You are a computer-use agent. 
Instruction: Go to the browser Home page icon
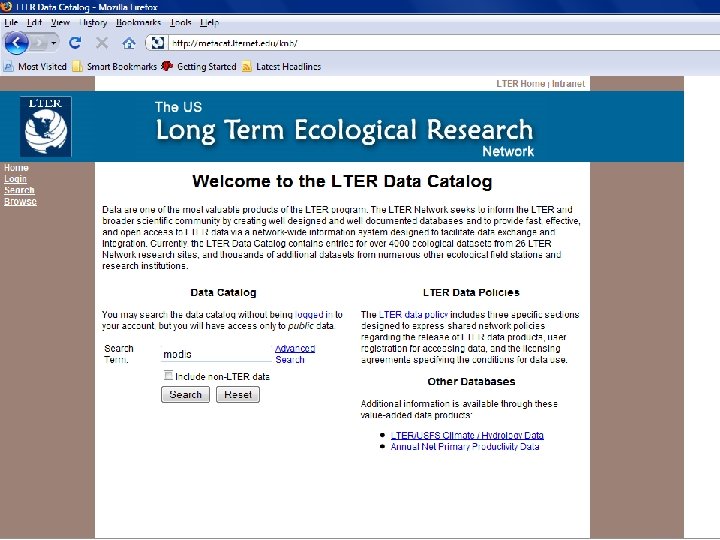pos(129,43)
